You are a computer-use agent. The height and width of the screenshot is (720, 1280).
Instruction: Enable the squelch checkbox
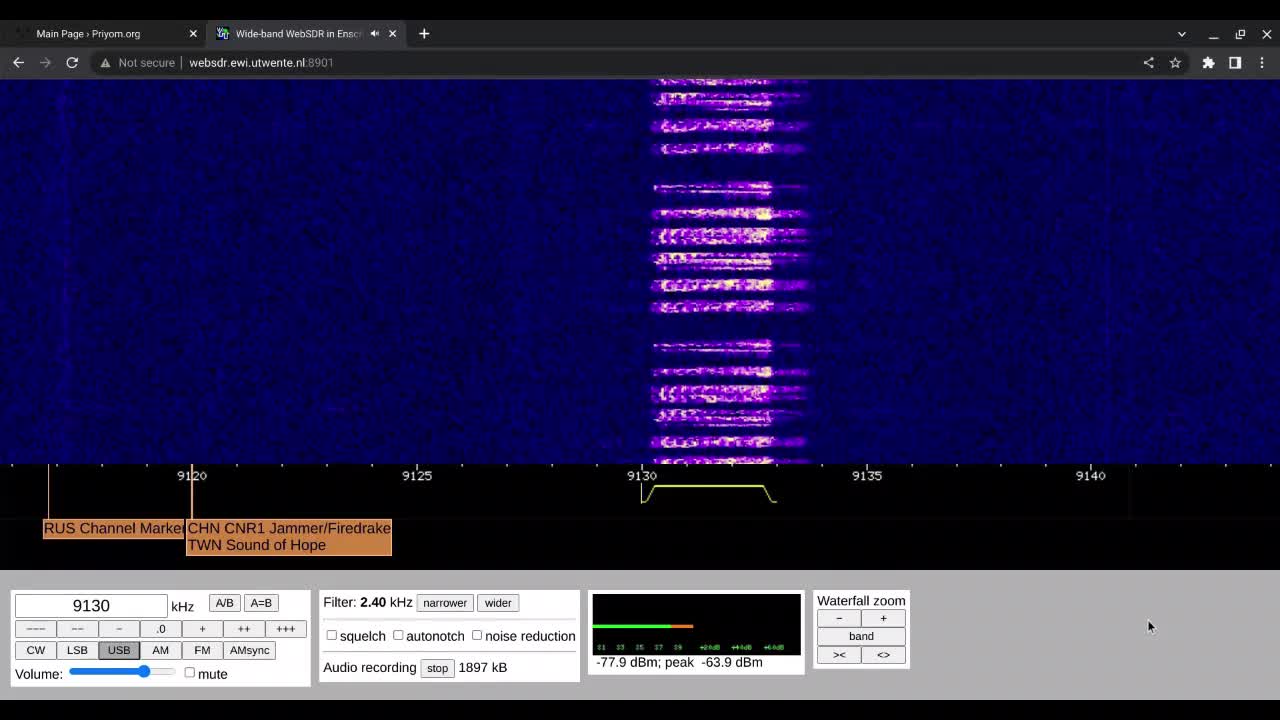point(332,635)
